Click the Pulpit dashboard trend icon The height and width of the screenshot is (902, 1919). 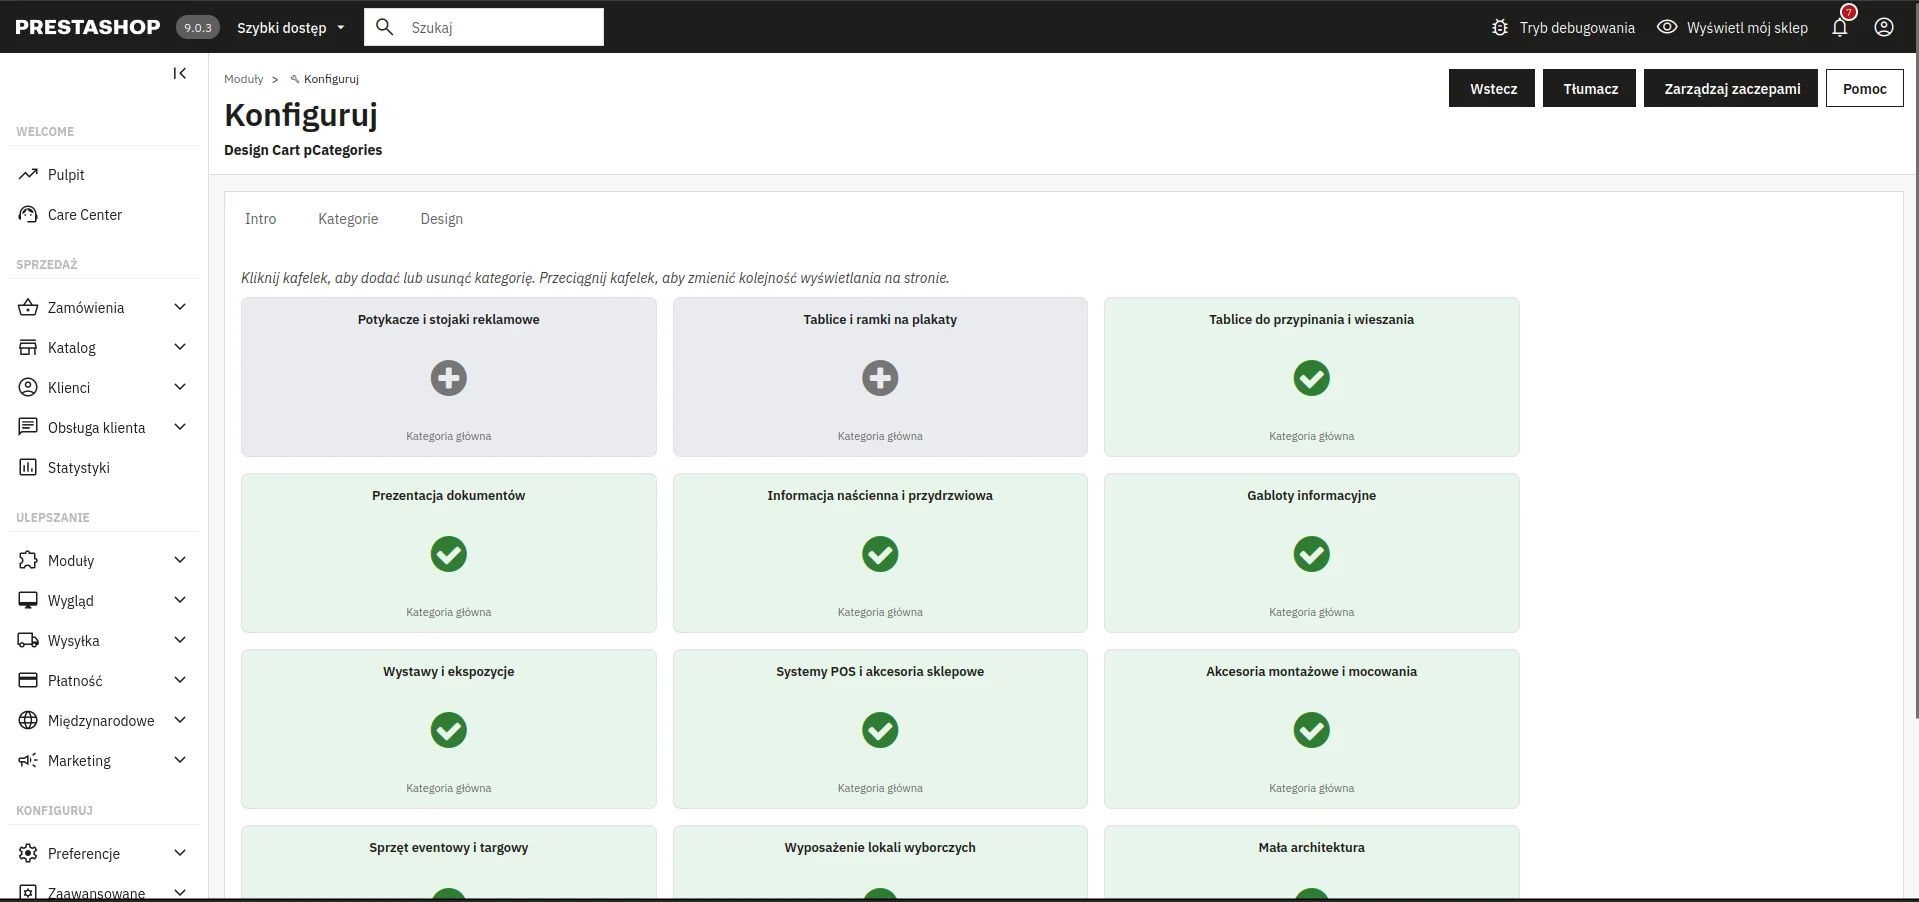pos(28,175)
